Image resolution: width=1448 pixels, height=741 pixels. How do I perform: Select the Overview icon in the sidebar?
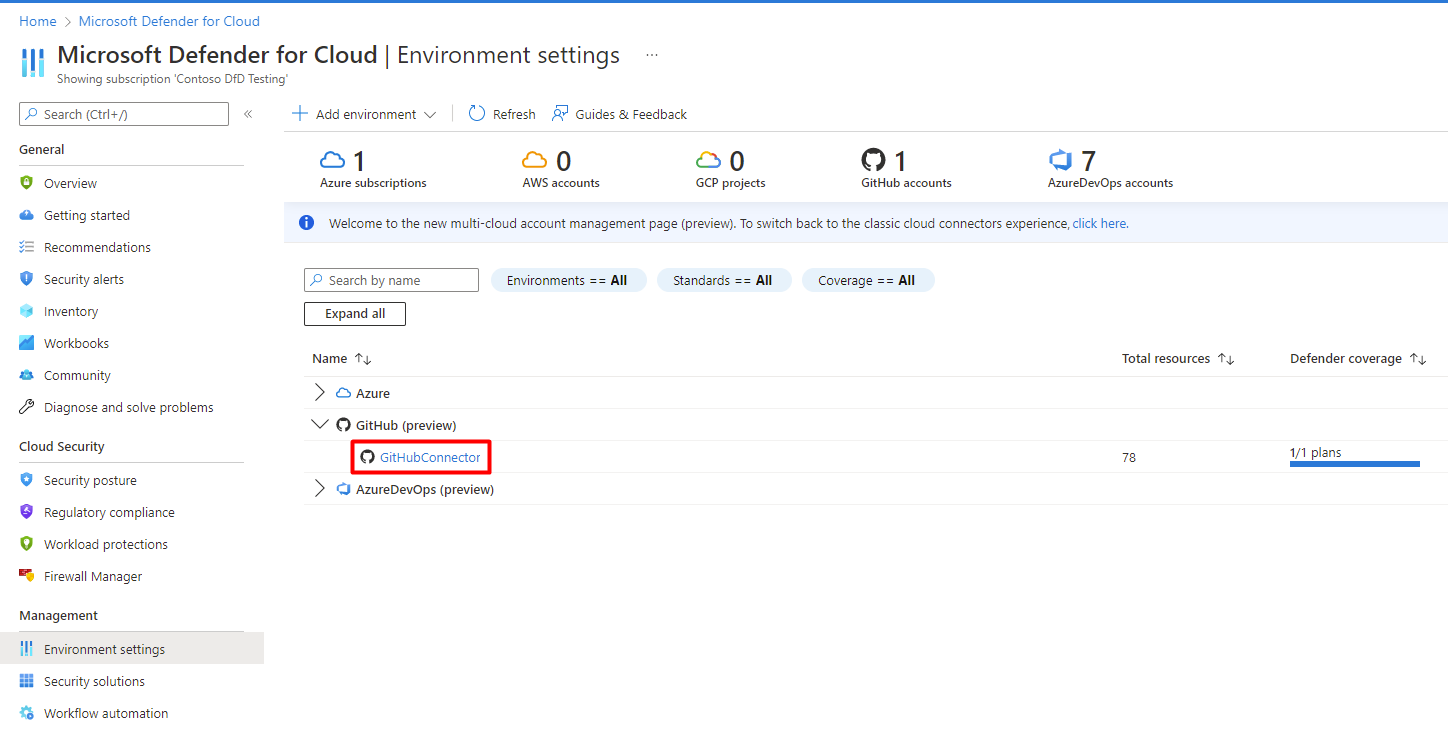click(25, 183)
